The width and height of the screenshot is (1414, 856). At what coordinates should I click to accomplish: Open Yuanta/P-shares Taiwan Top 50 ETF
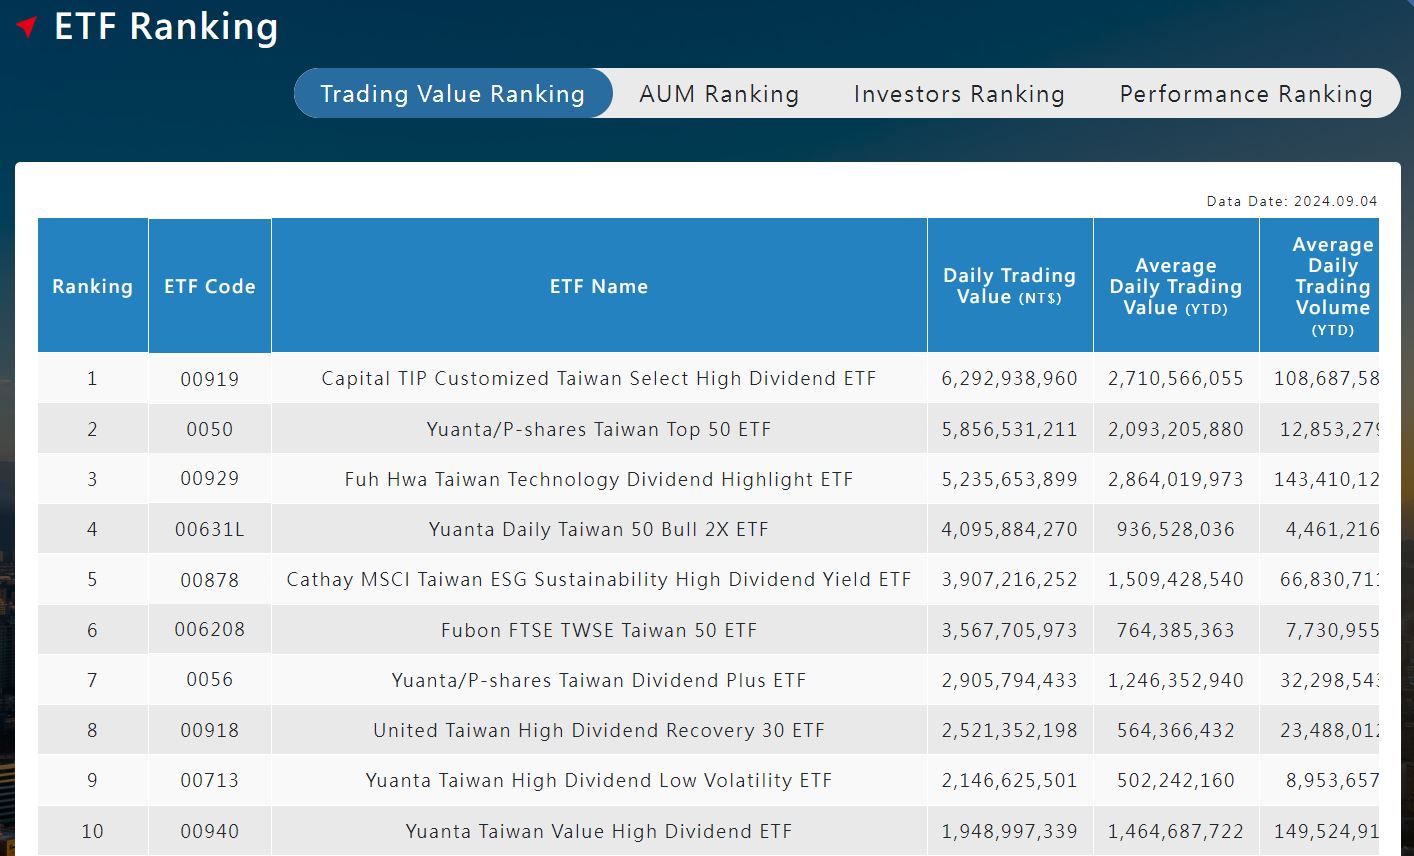coord(598,430)
